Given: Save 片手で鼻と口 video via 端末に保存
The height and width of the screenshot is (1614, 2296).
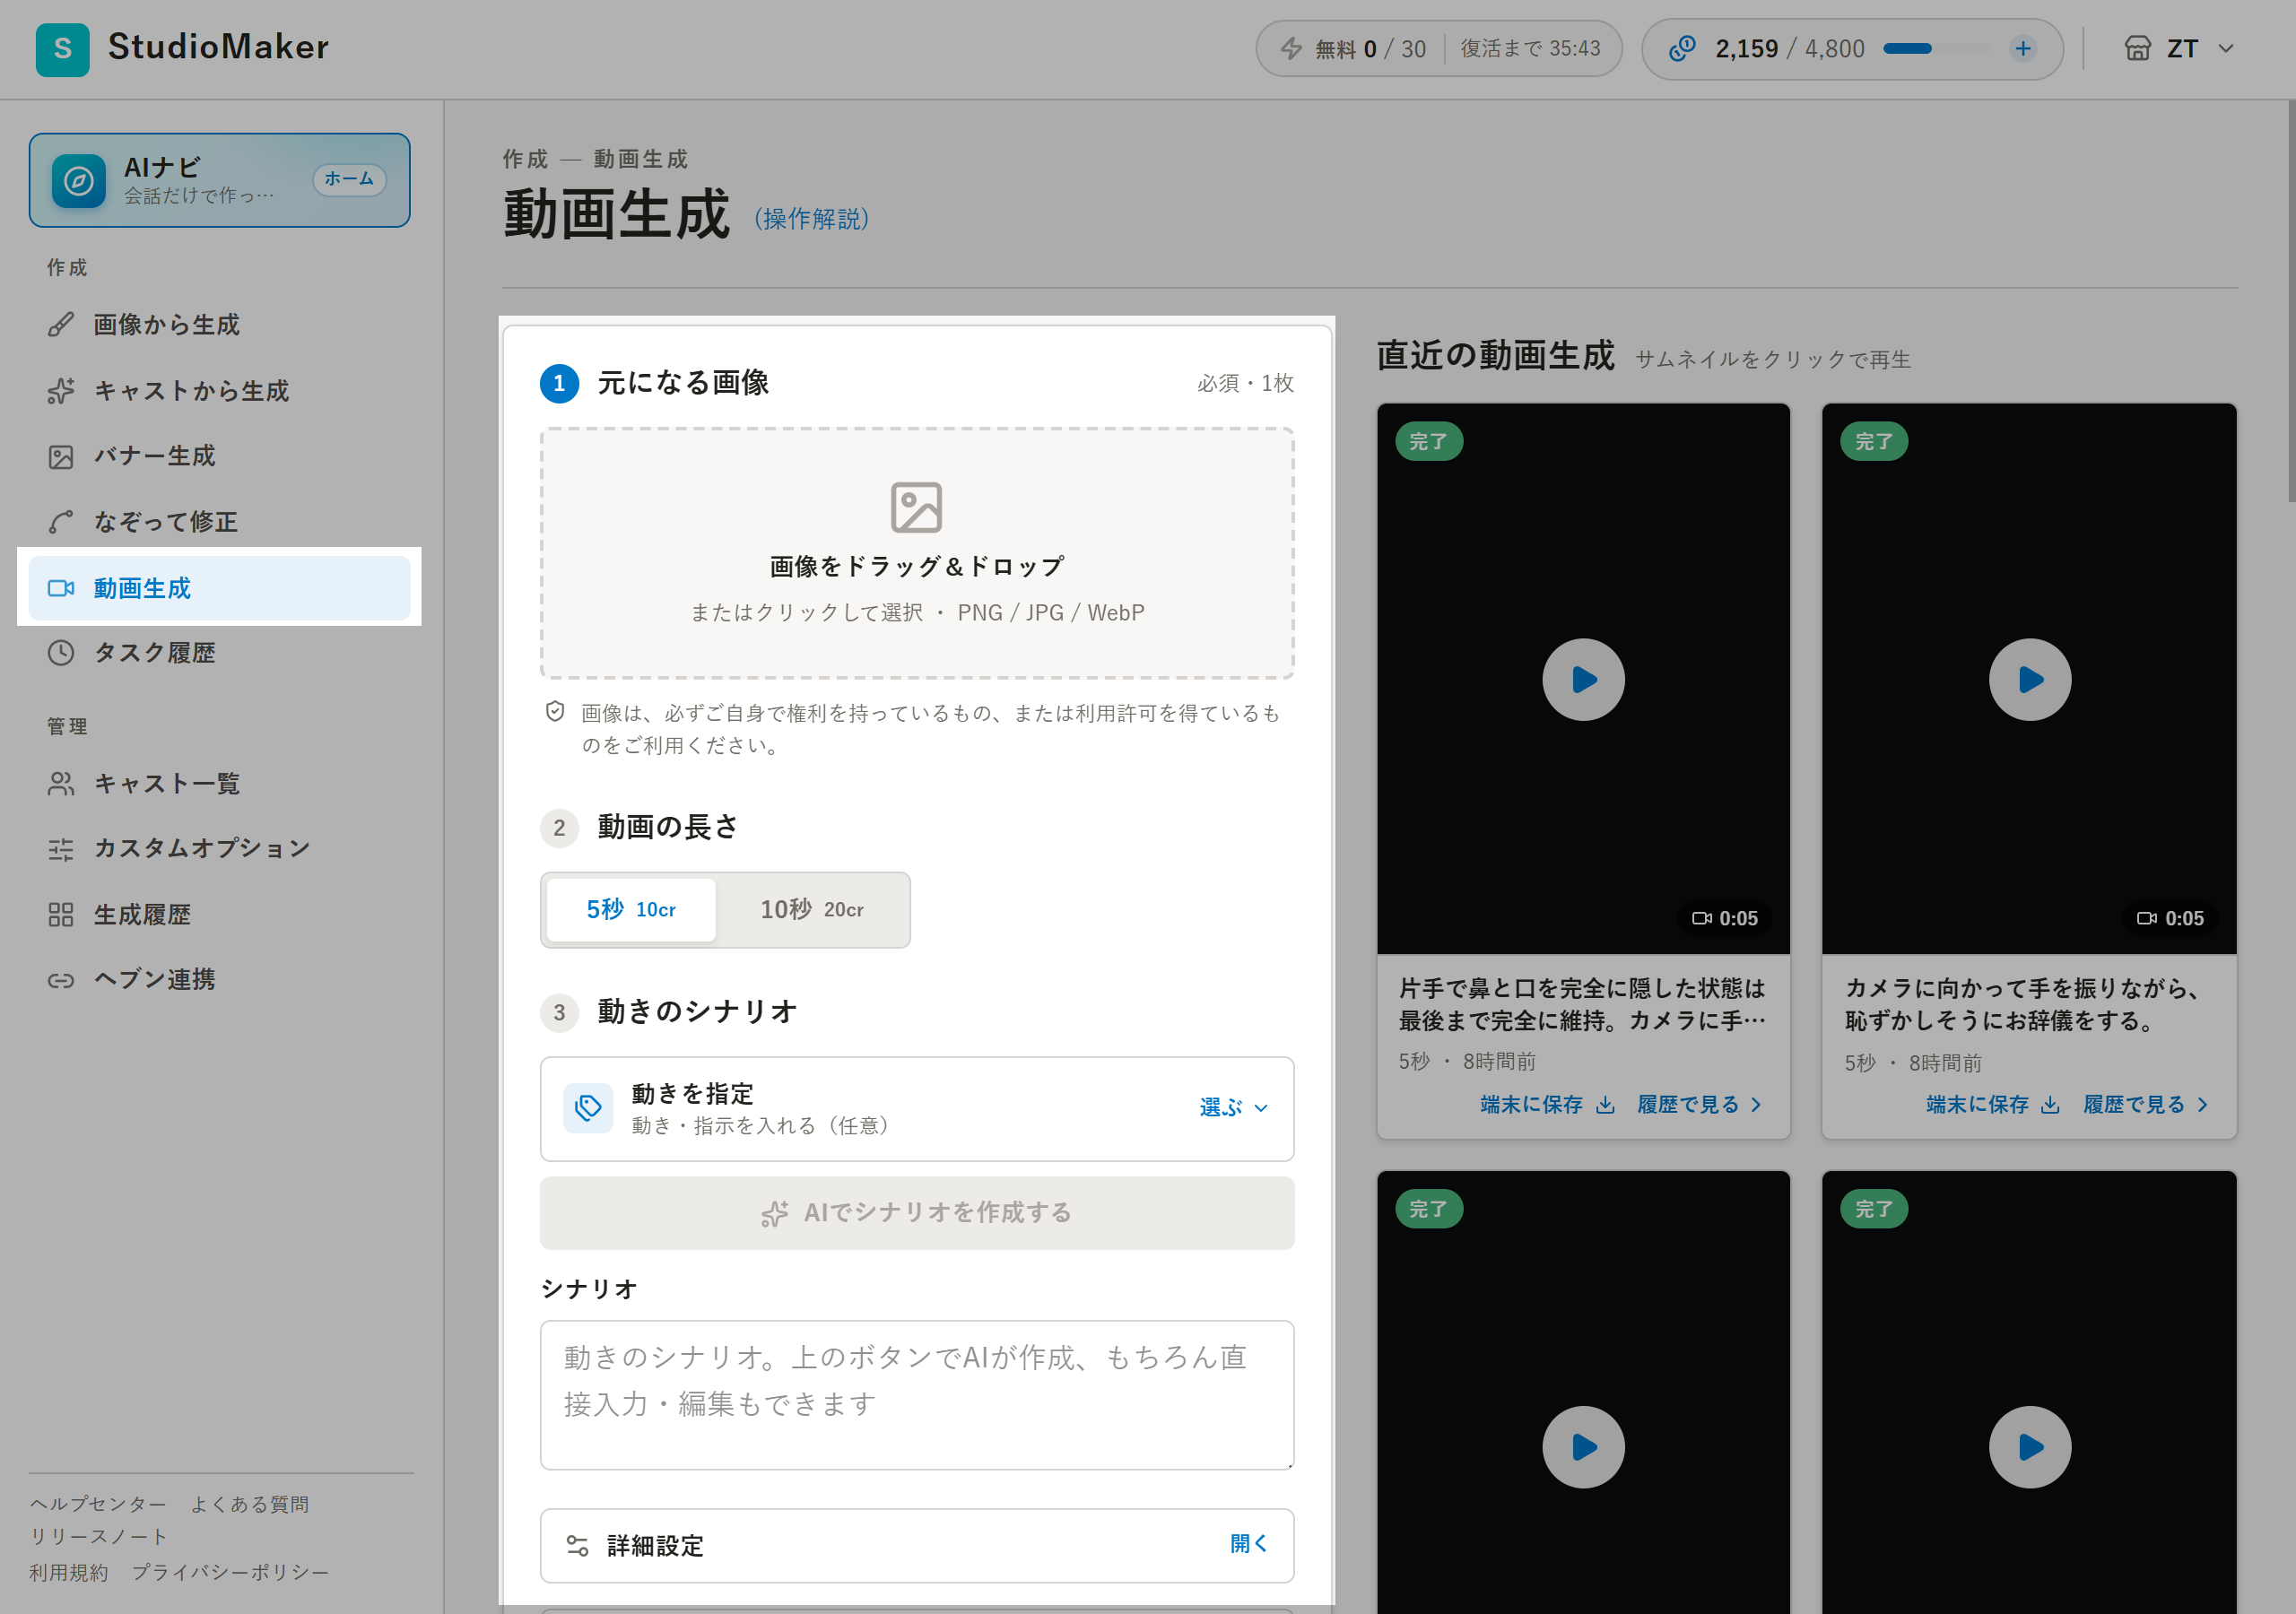Looking at the screenshot, I should 1547,1105.
